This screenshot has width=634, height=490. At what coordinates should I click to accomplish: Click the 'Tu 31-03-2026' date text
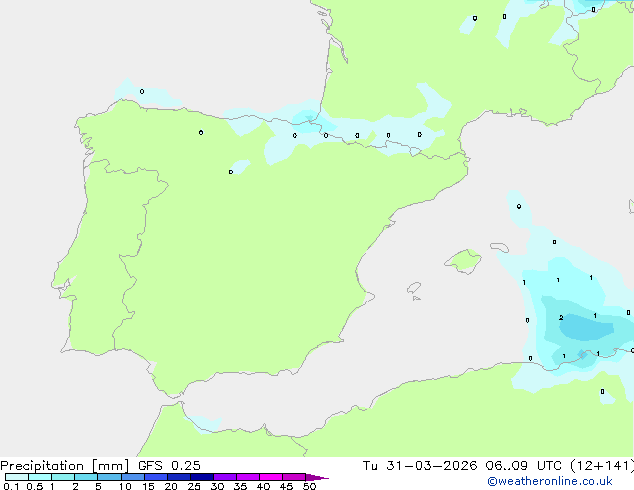[x=420, y=466]
